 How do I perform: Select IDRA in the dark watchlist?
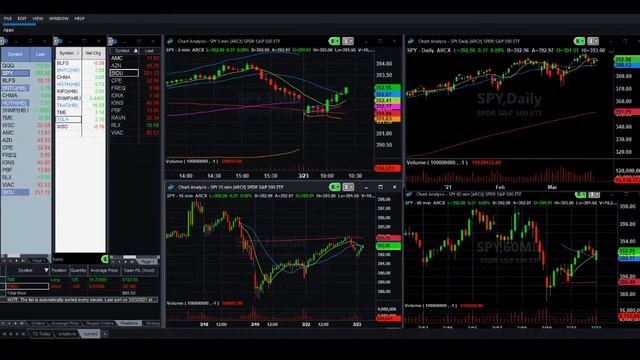pos(134,95)
